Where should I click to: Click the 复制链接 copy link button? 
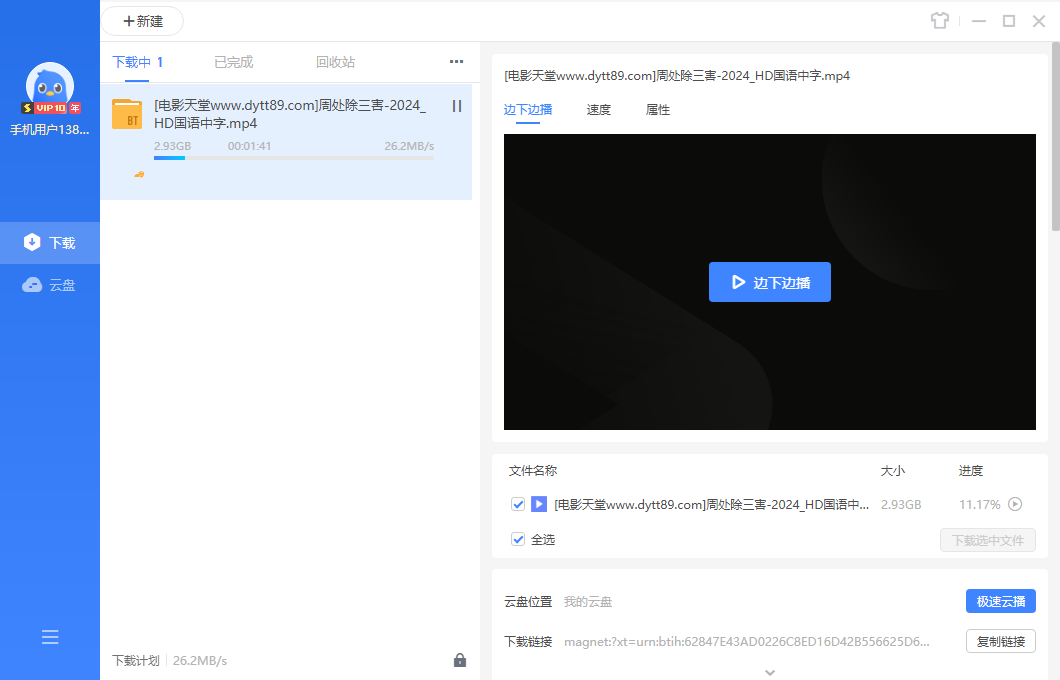(1000, 641)
